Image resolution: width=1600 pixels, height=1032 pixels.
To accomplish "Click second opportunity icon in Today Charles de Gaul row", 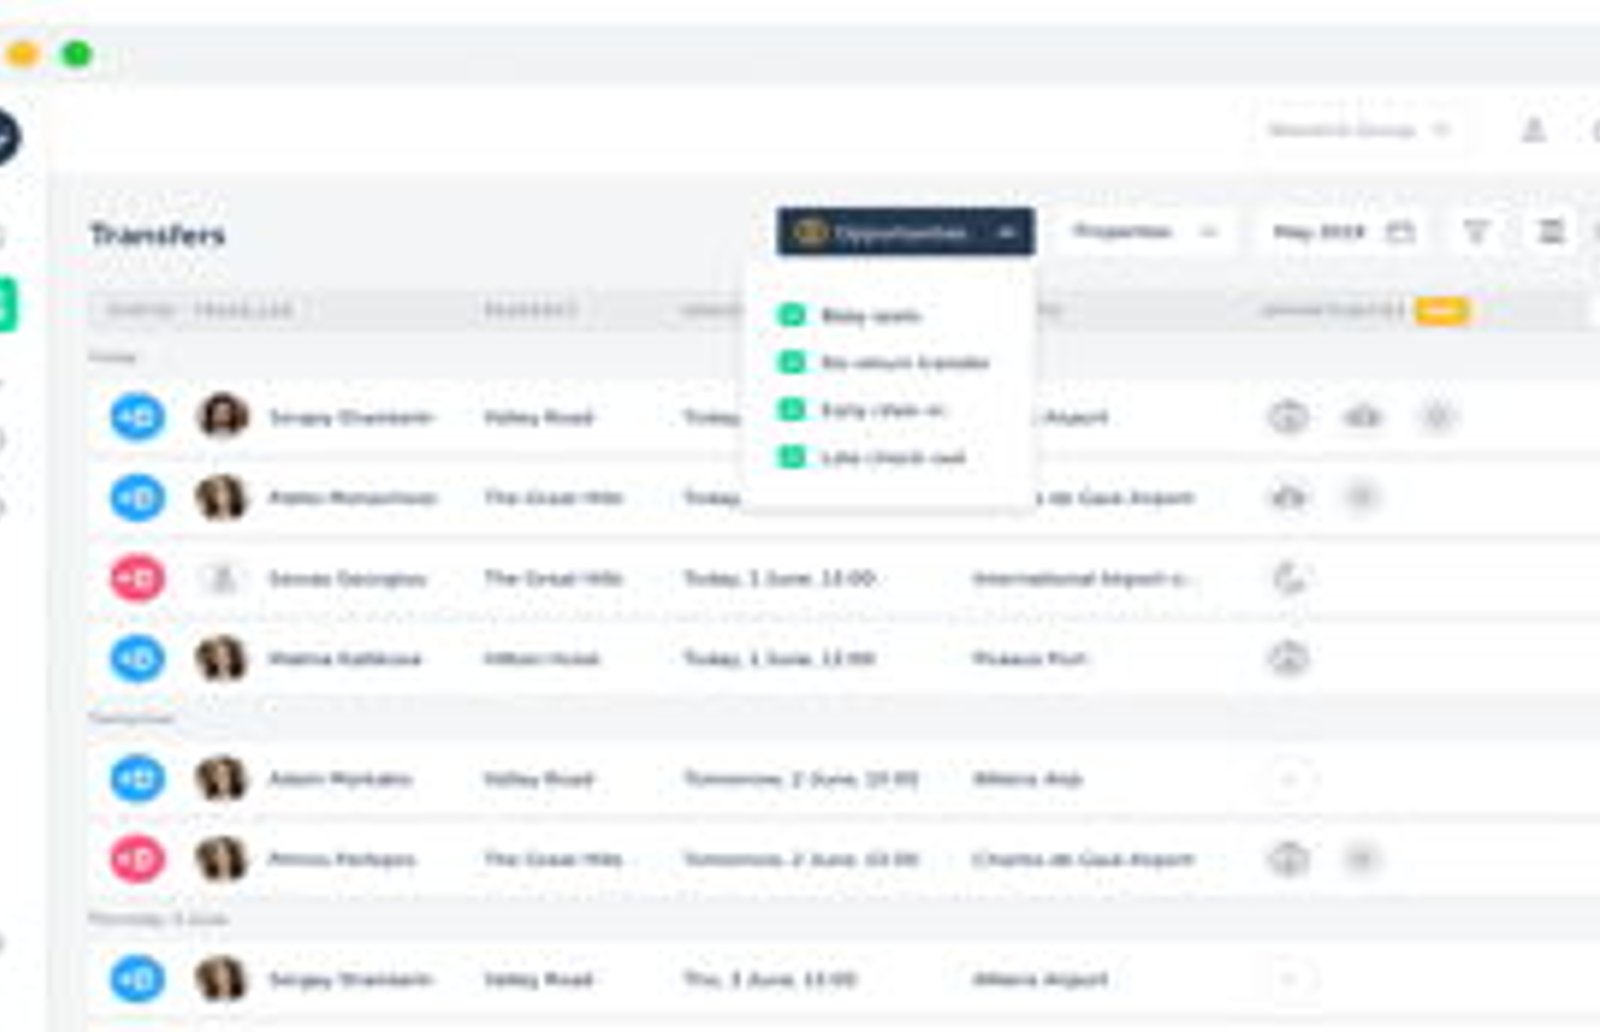I will 1362,497.
